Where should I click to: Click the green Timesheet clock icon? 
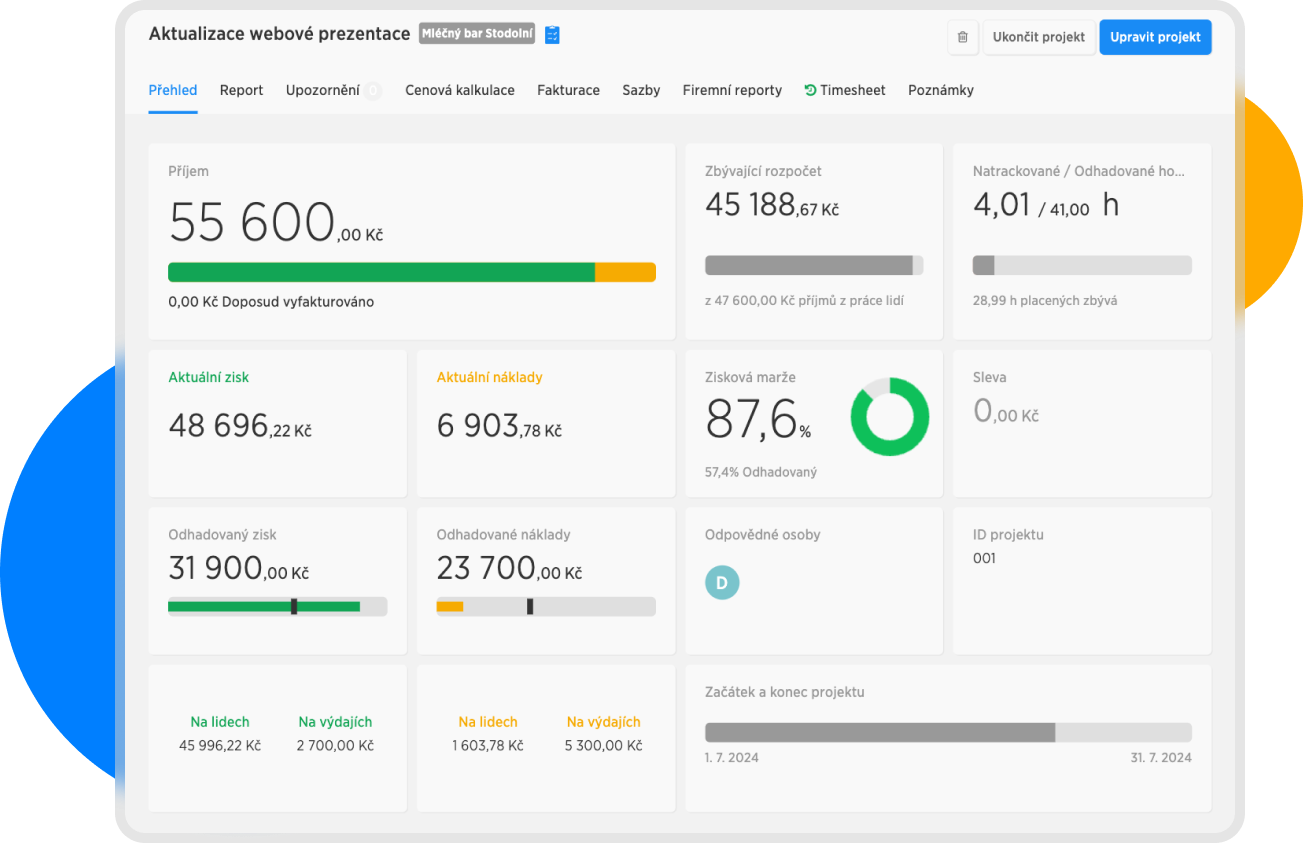tap(810, 90)
